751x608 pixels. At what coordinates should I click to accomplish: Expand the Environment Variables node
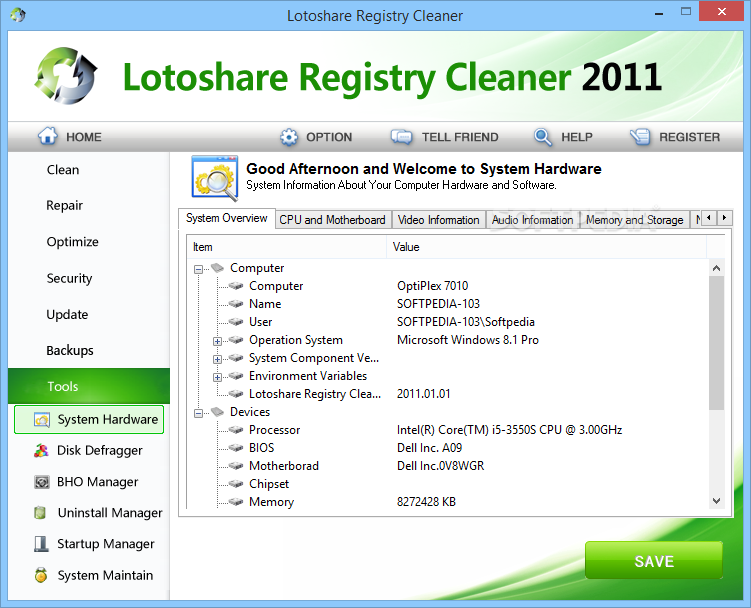click(x=217, y=377)
